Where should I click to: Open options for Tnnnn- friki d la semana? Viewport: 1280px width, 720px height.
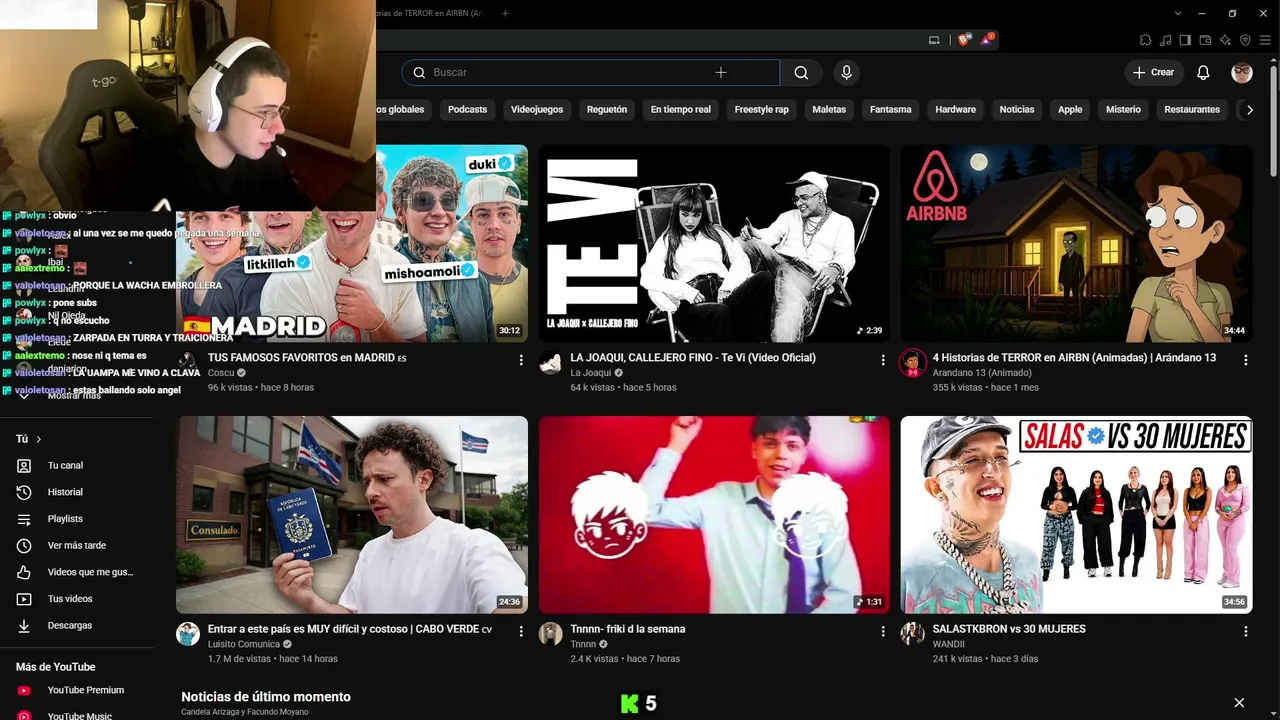click(x=883, y=632)
